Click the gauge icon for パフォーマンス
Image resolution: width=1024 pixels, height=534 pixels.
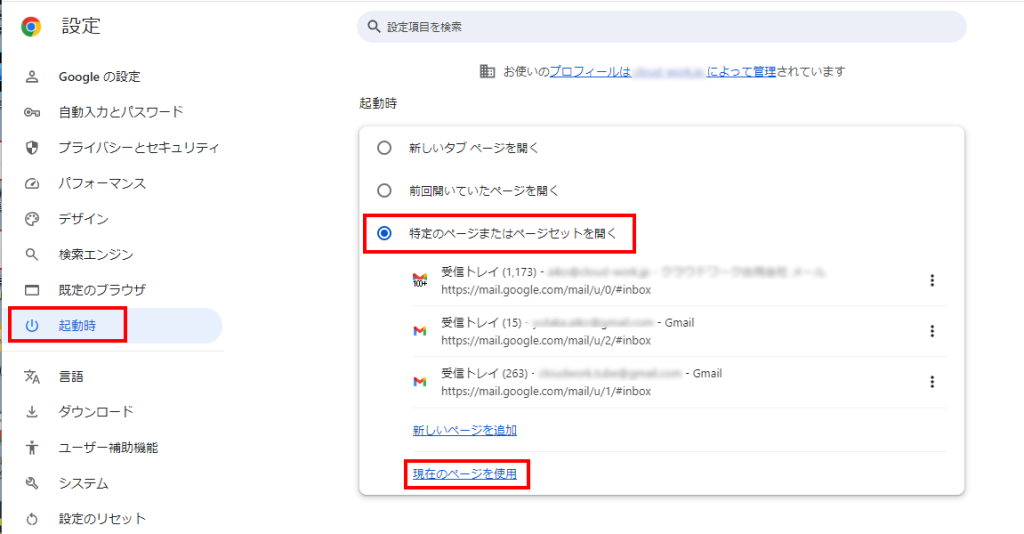[32, 183]
